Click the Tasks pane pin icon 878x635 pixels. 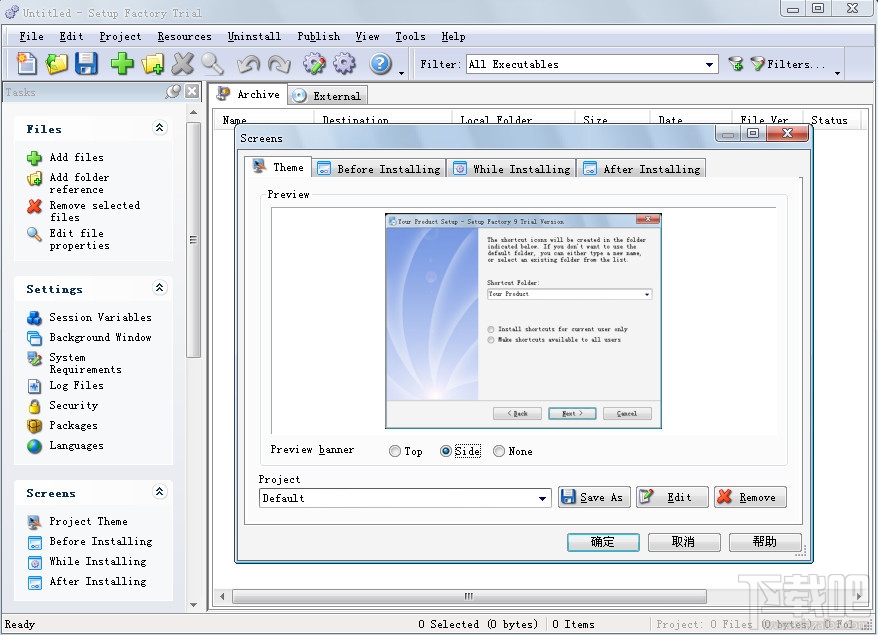[174, 91]
